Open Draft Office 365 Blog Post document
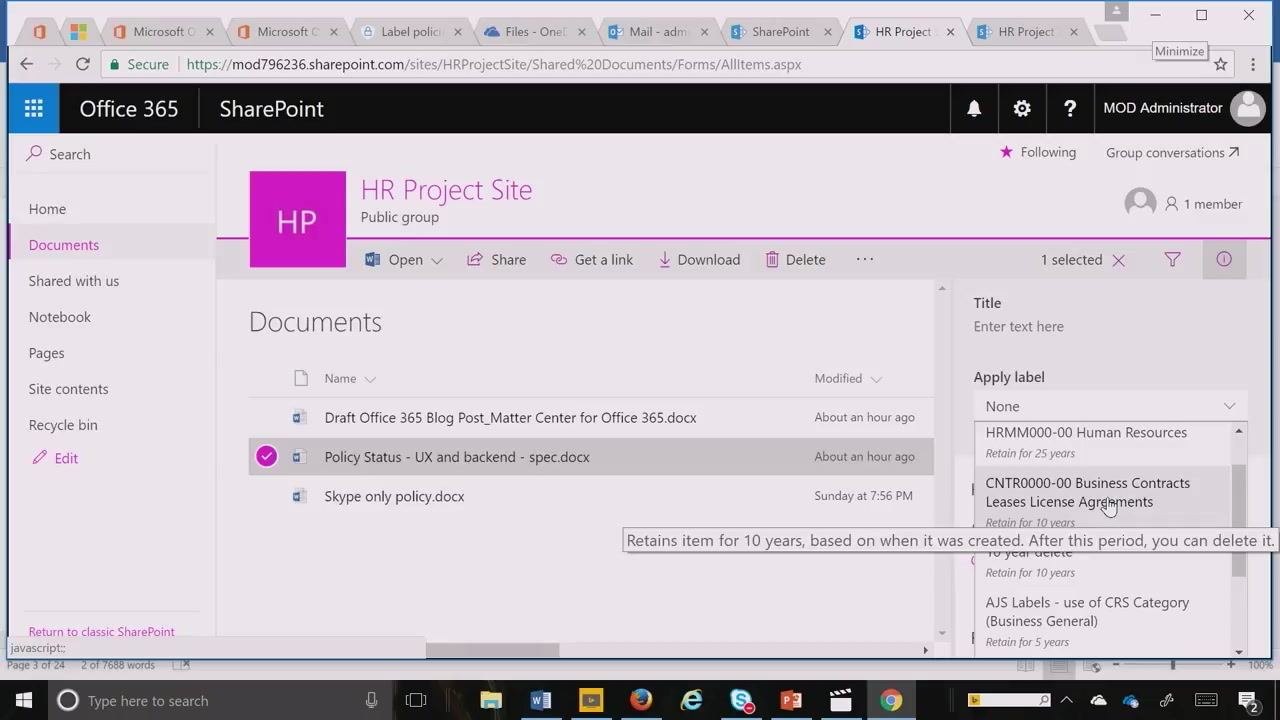The height and width of the screenshot is (720, 1280). pyautogui.click(x=510, y=418)
